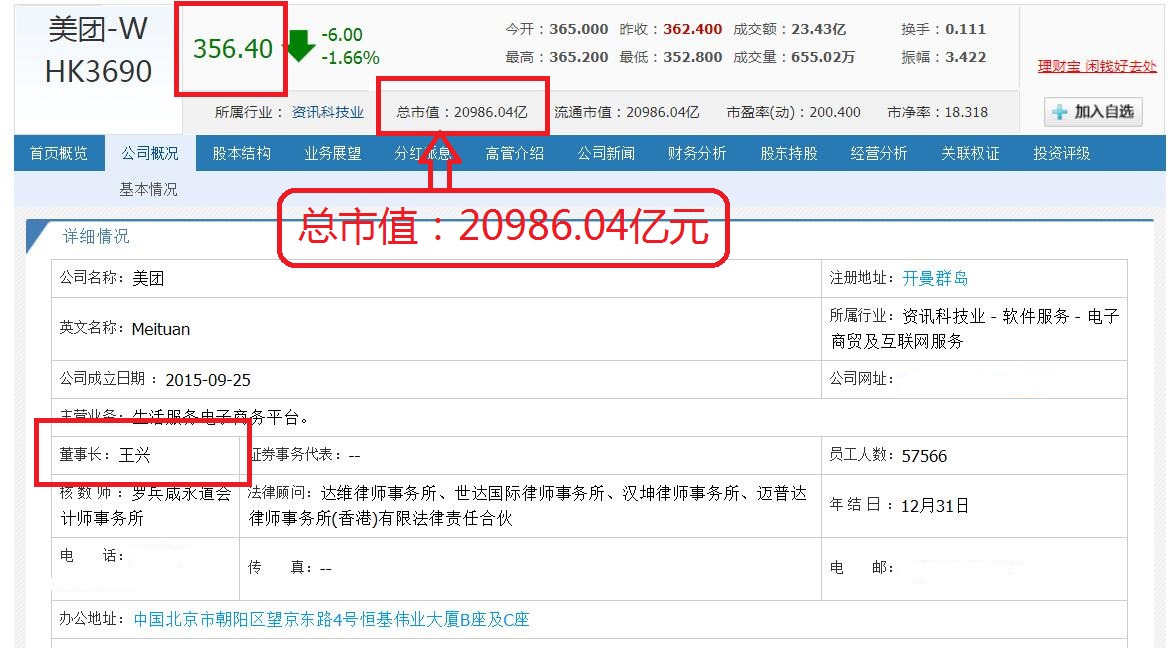Click the current price 356.40
The image size is (1173, 648).
[x=233, y=49]
